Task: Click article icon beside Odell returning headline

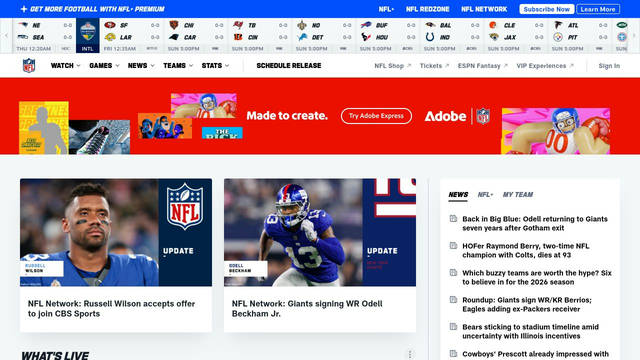Action: pos(453,219)
